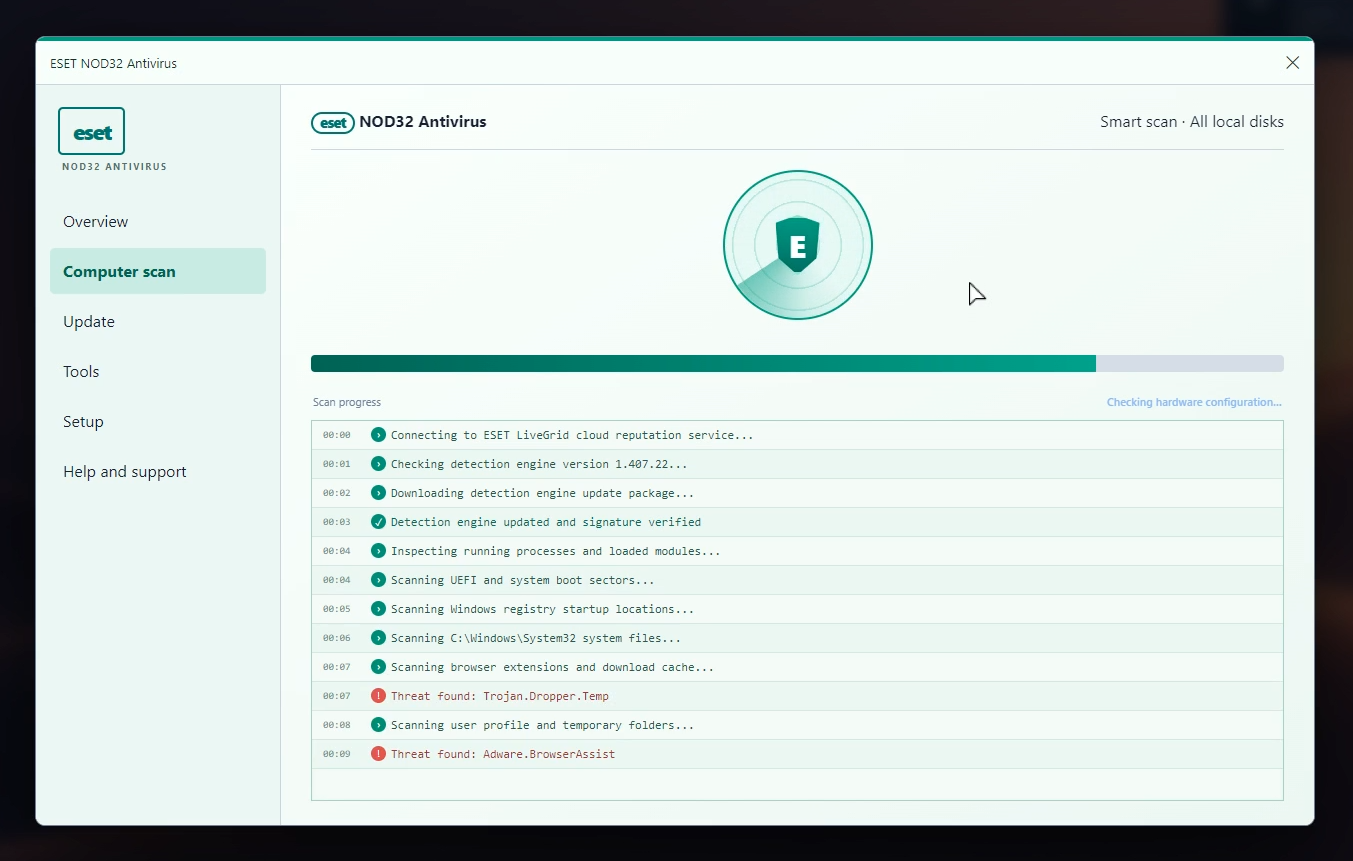Click the 00:00 timestamp in the scan log

337,435
